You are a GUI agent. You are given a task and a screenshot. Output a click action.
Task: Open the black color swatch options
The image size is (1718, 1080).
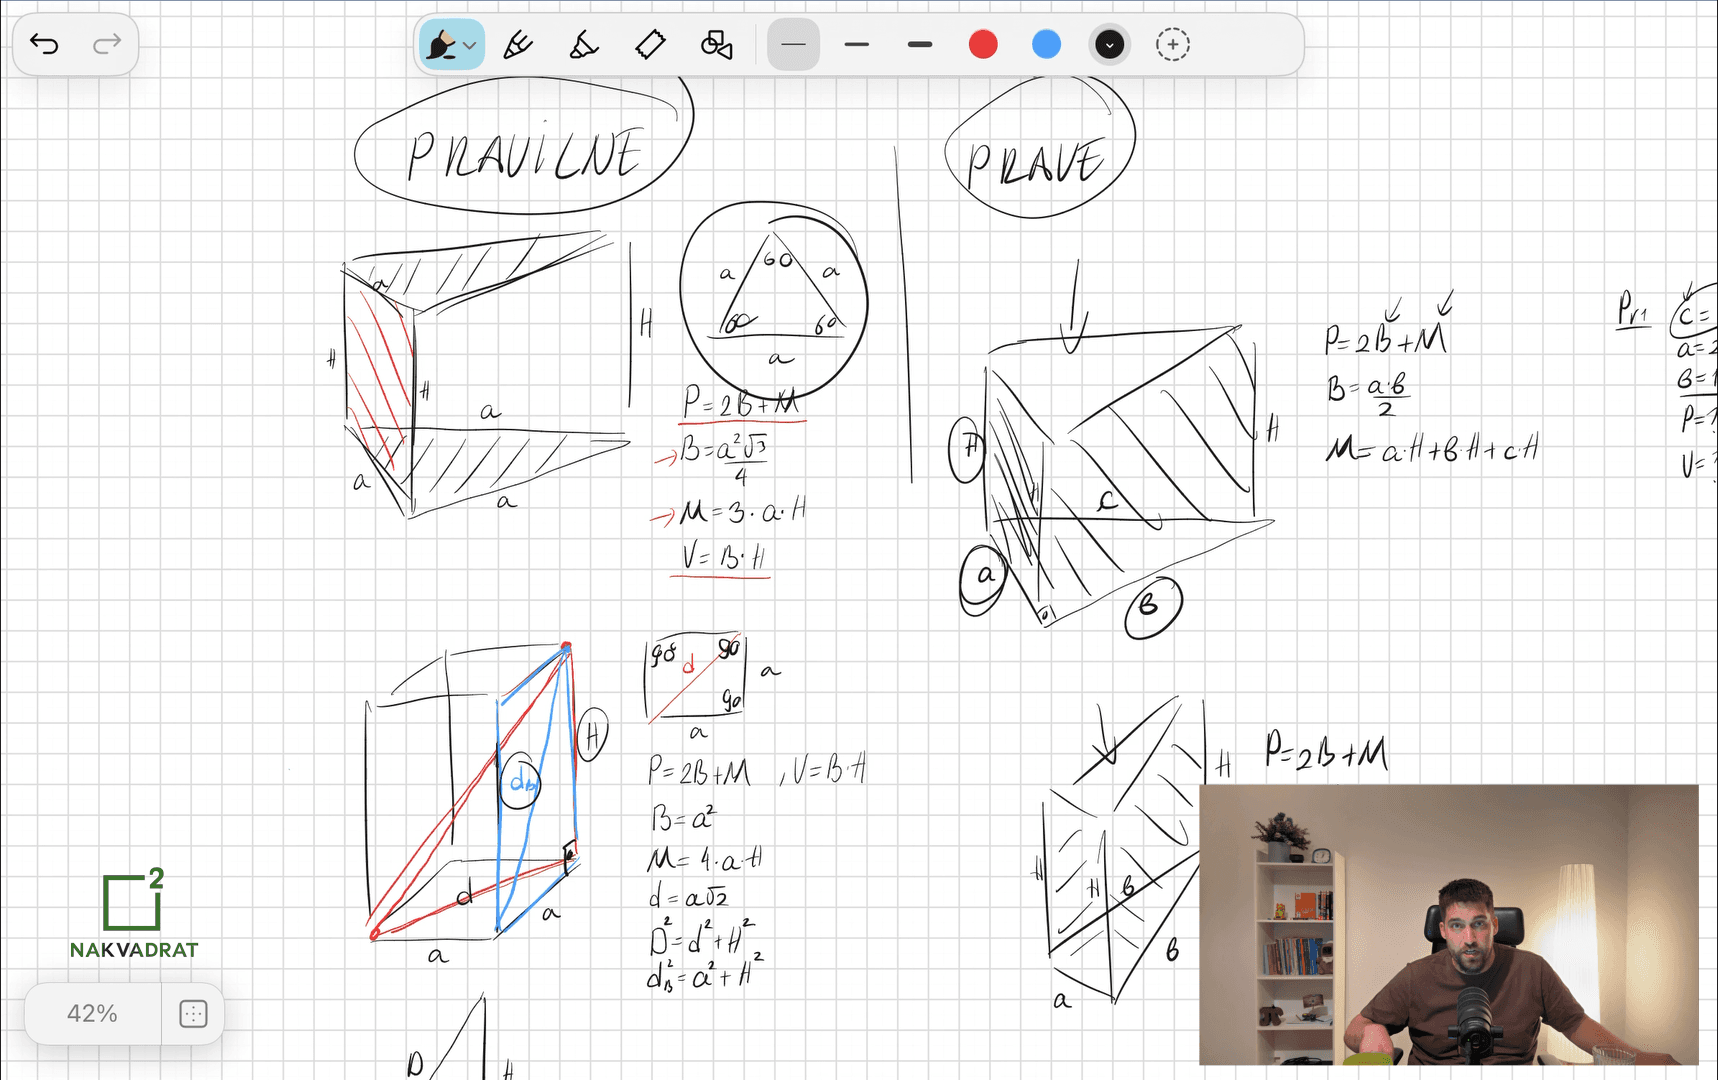pos(1109,45)
